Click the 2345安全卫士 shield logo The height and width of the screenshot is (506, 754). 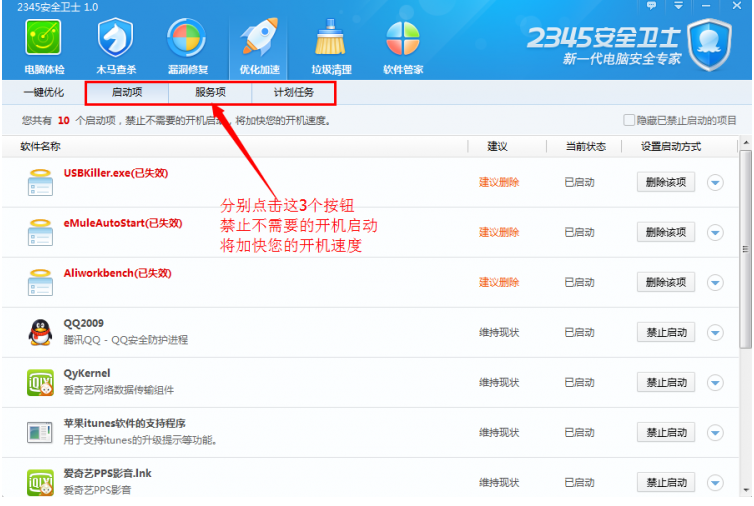coord(710,43)
